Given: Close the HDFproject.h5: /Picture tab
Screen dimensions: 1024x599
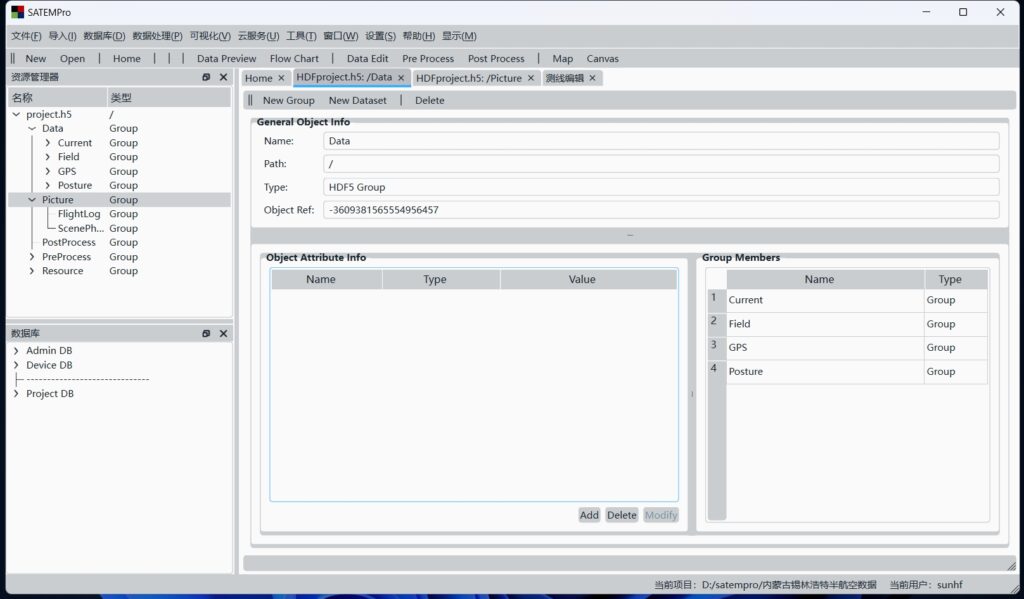Looking at the screenshot, I should pyautogui.click(x=531, y=78).
